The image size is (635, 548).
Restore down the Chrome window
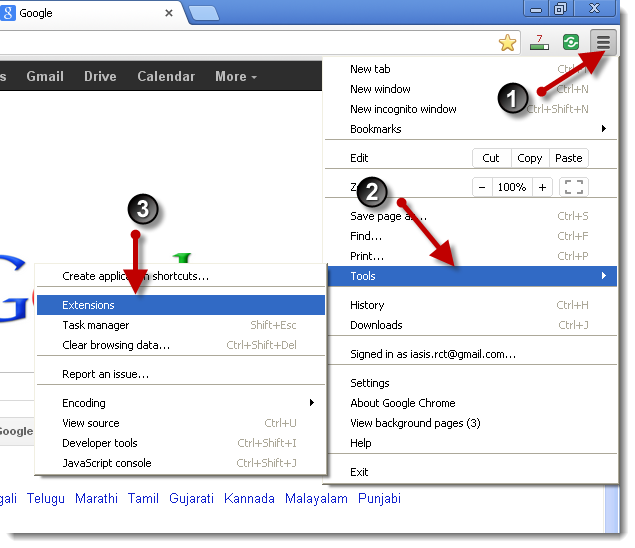560,9
